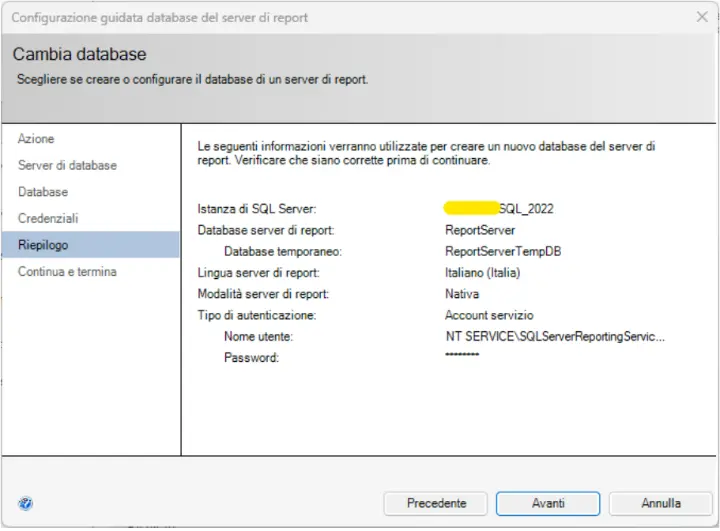Click the Database server di report label

(x=266, y=230)
